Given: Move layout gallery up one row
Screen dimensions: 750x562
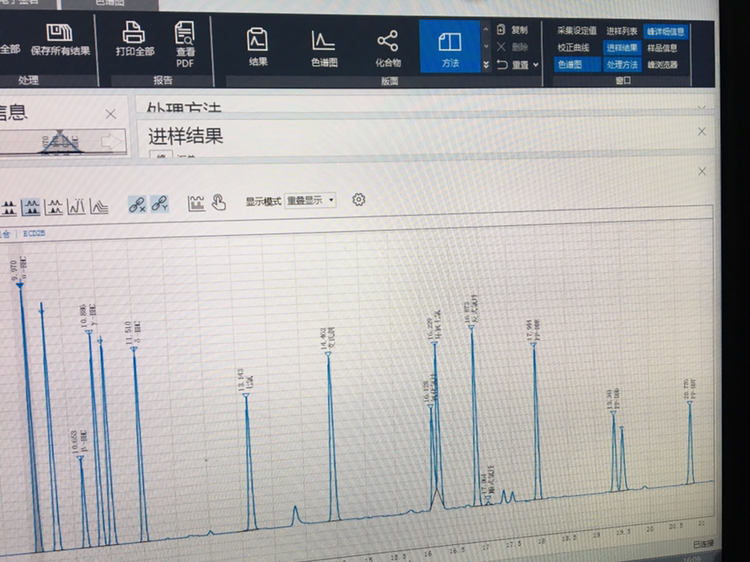Looking at the screenshot, I should click(486, 30).
